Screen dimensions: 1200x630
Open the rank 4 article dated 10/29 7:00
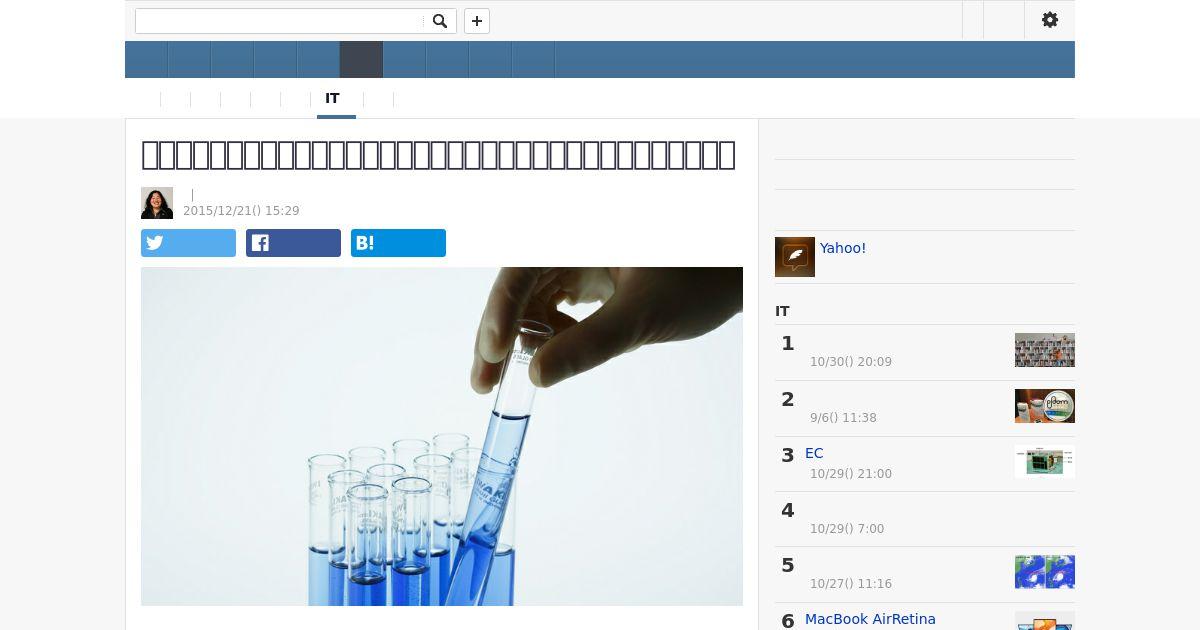tap(925, 519)
